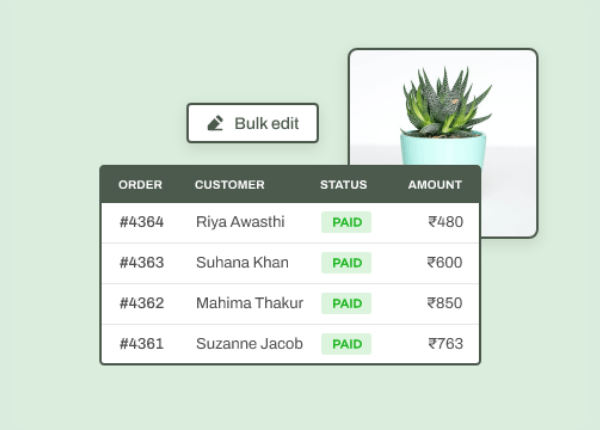The image size is (600, 430).
Task: Sort by the AMOUNT column header
Action: coord(434,185)
